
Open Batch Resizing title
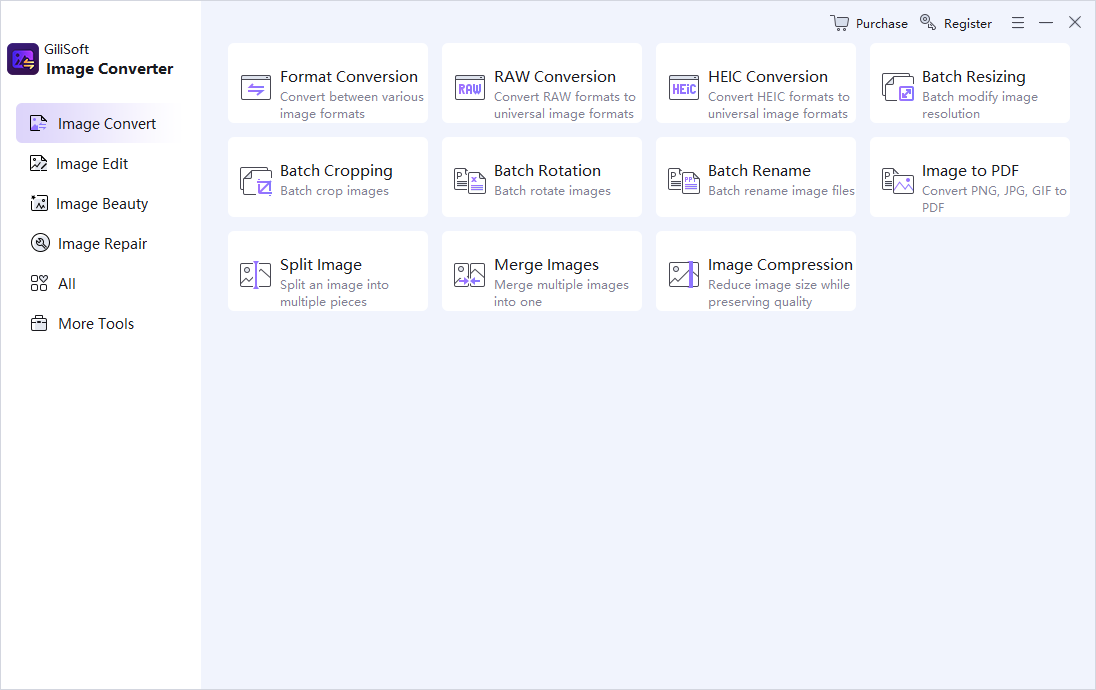pyautogui.click(x=974, y=77)
